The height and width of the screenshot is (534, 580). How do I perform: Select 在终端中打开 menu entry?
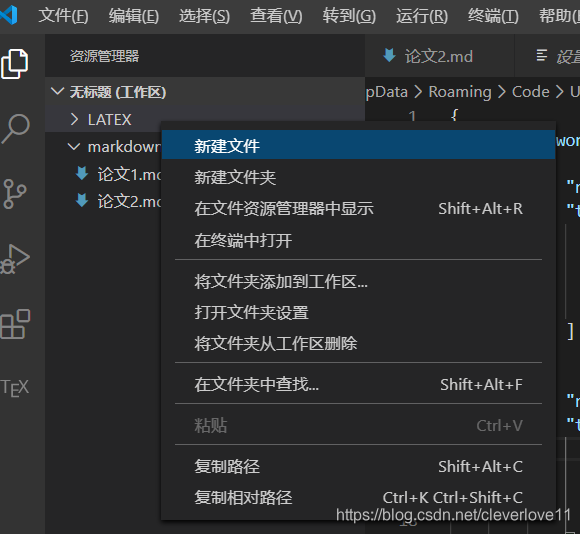coord(358,241)
